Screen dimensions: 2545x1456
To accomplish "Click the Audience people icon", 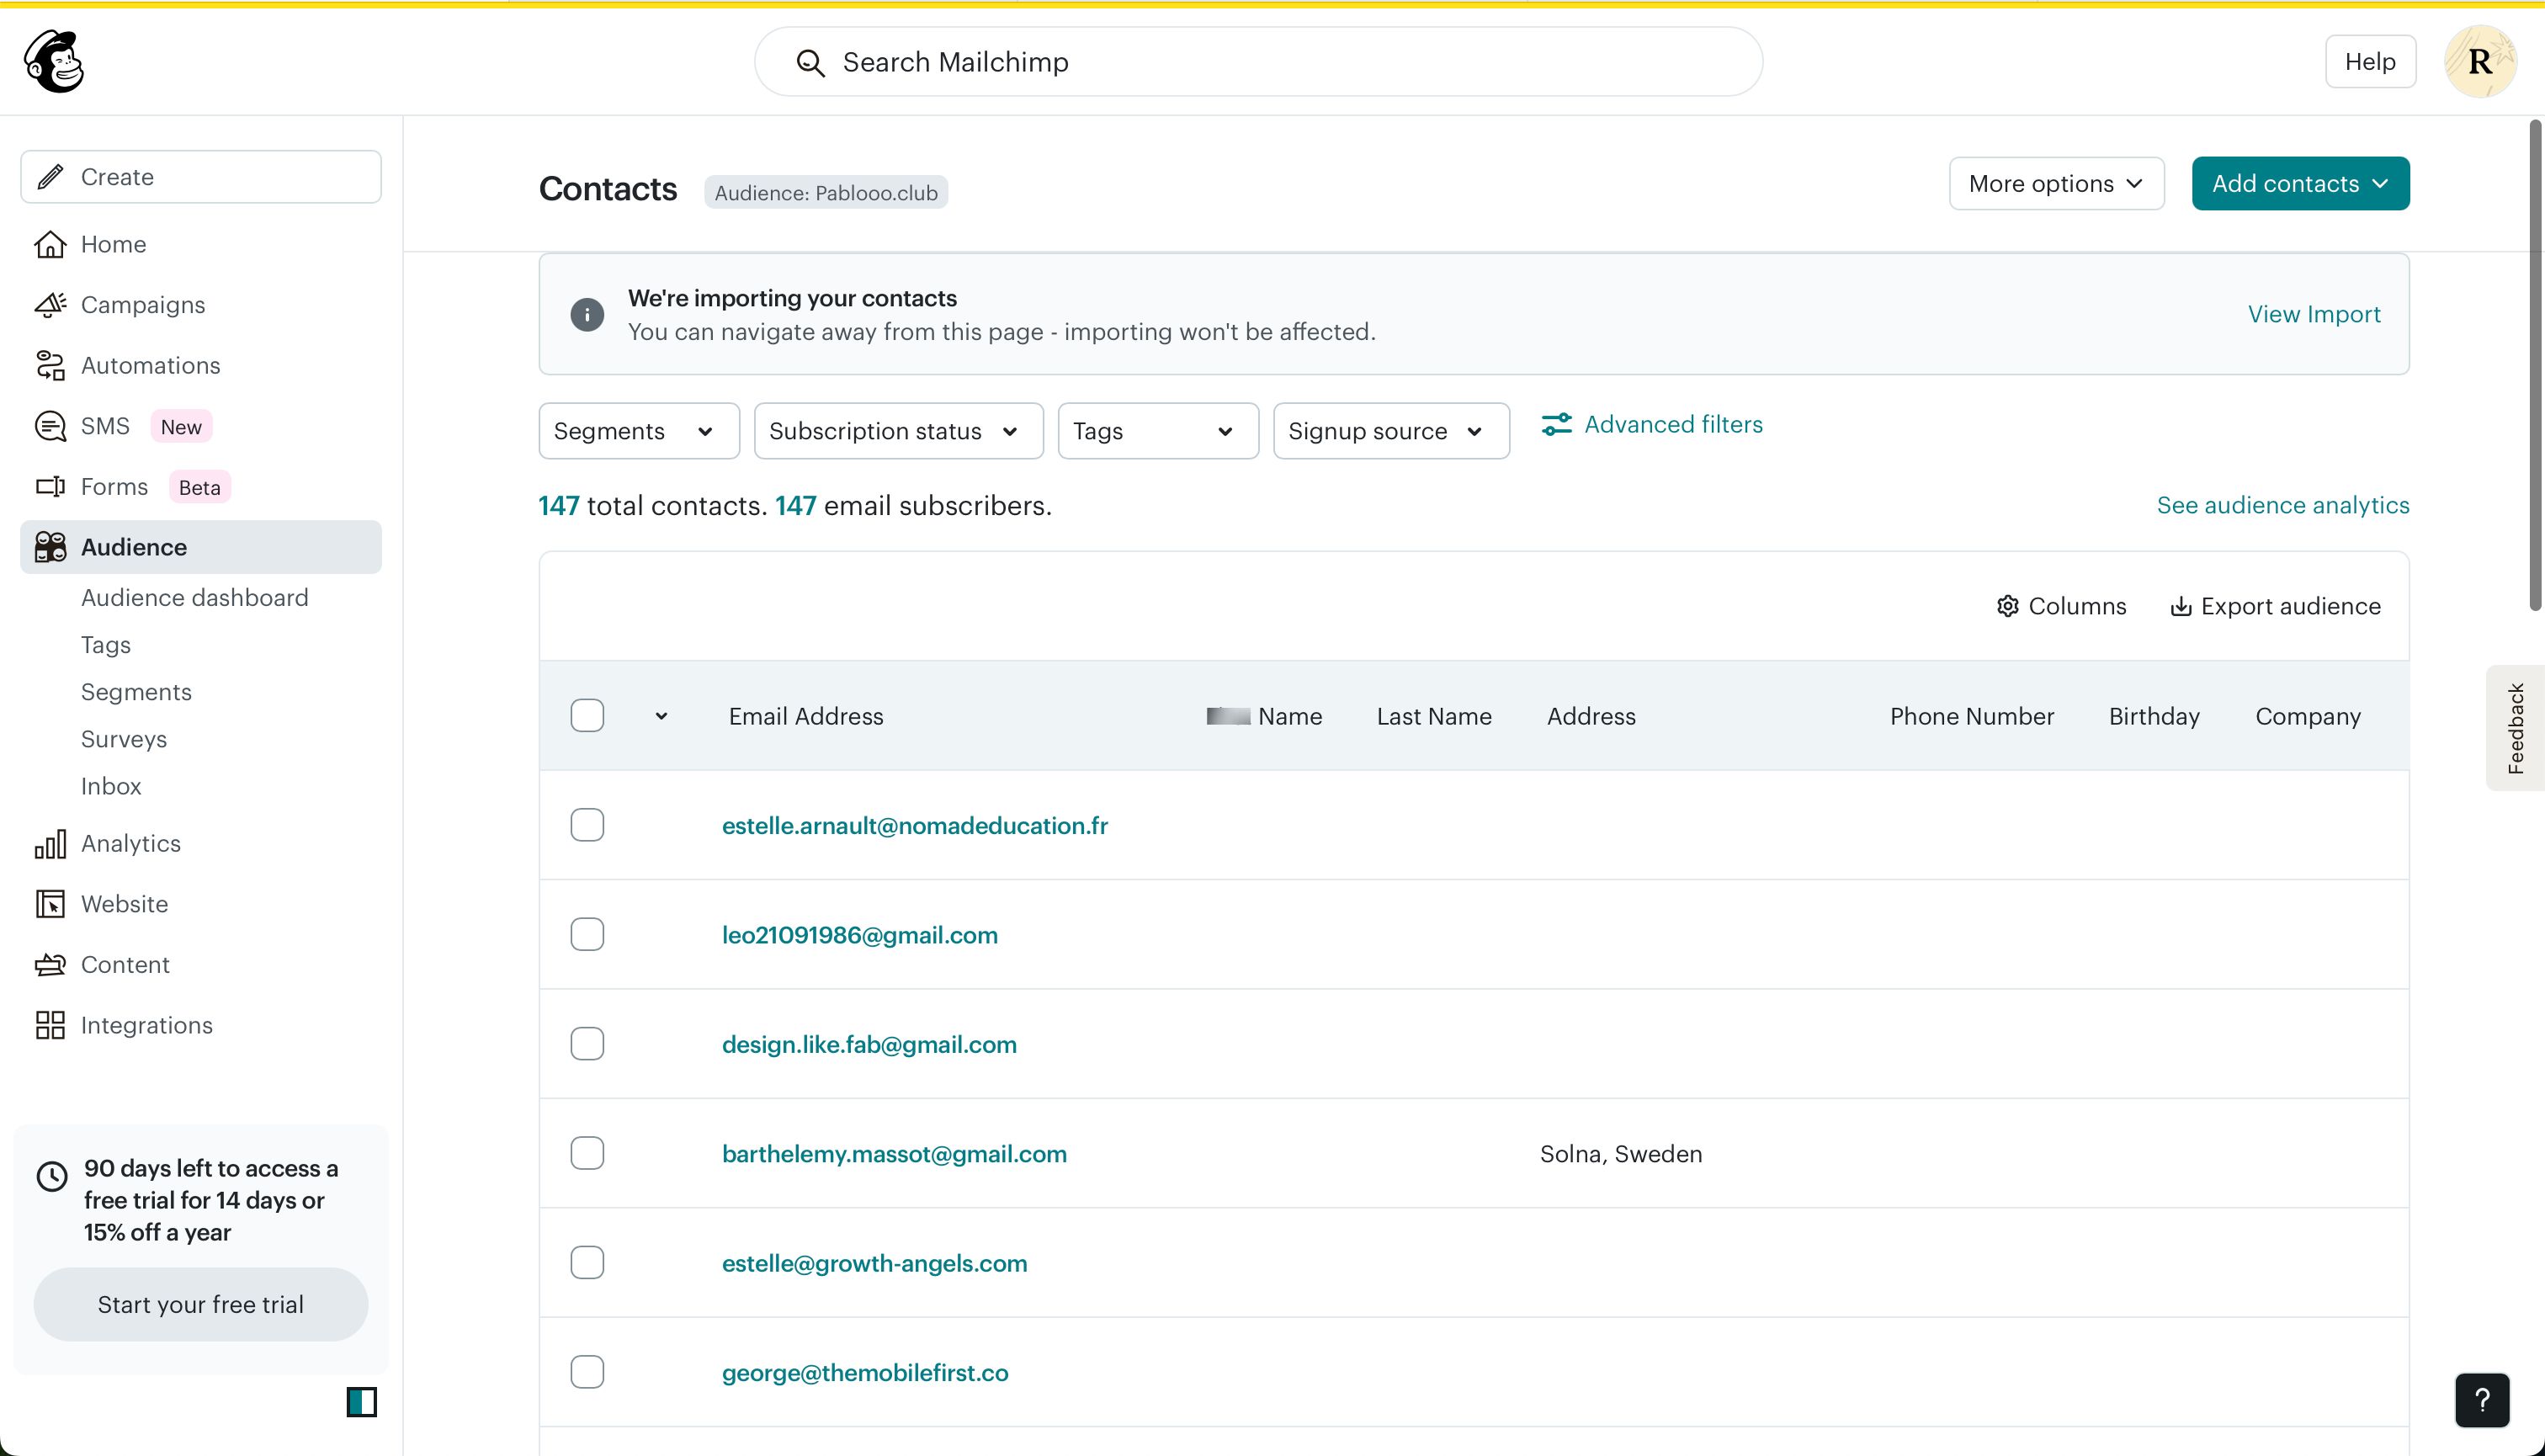I will [50, 547].
